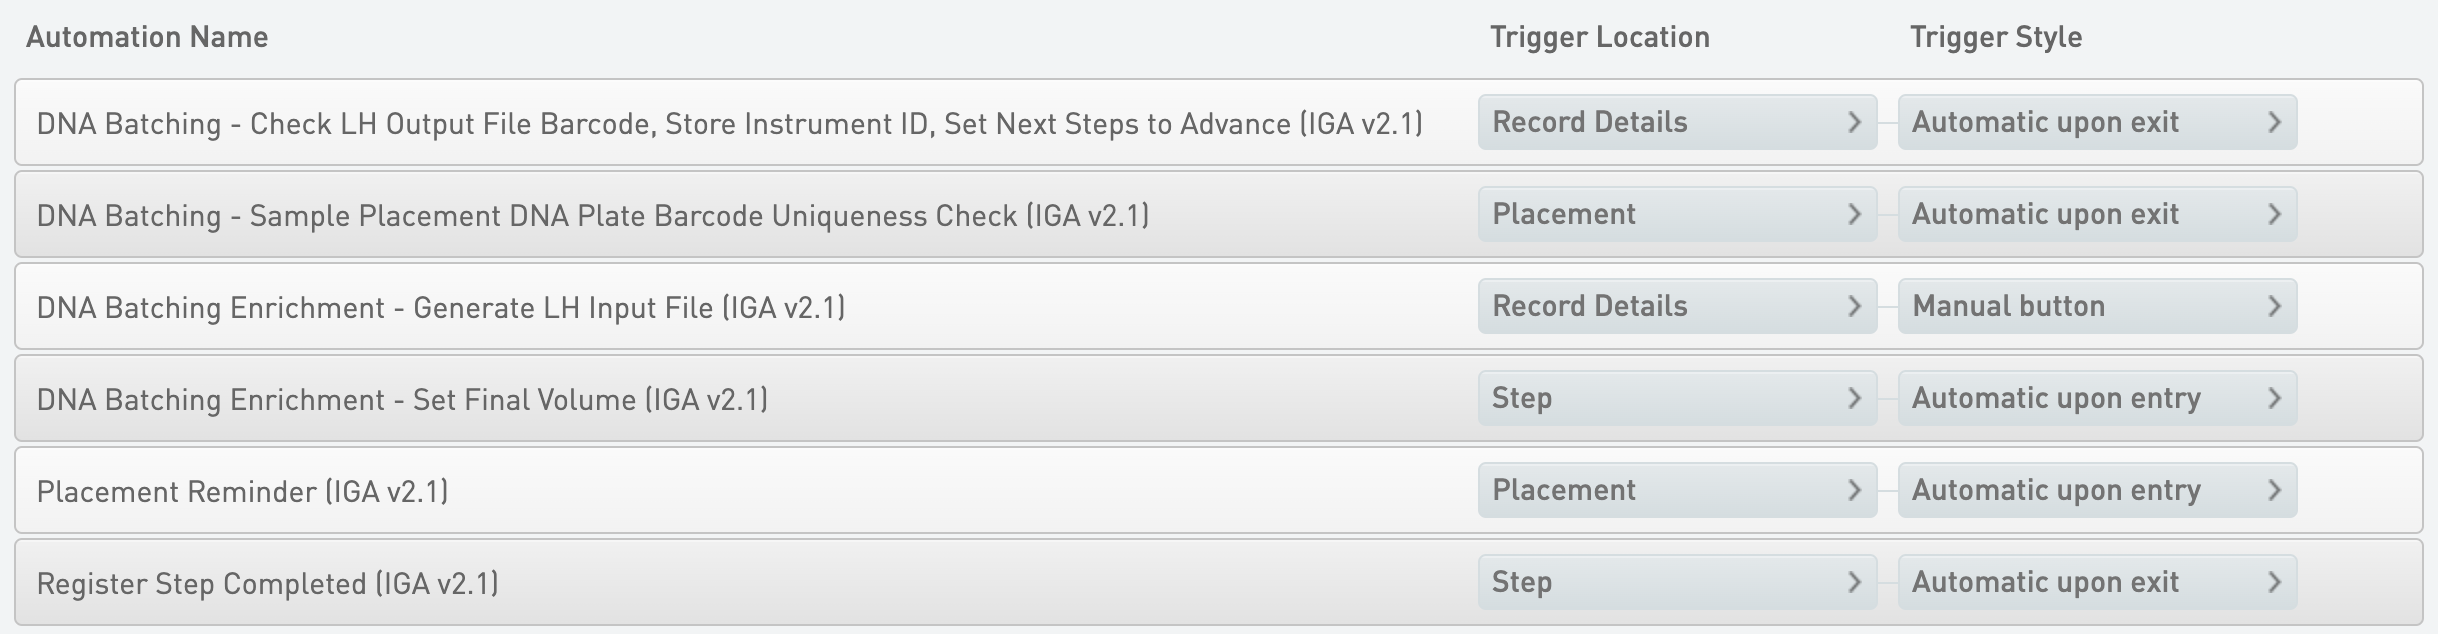Open Trigger Style for Register Step Completed
The width and height of the screenshot is (2438, 634).
(2096, 582)
